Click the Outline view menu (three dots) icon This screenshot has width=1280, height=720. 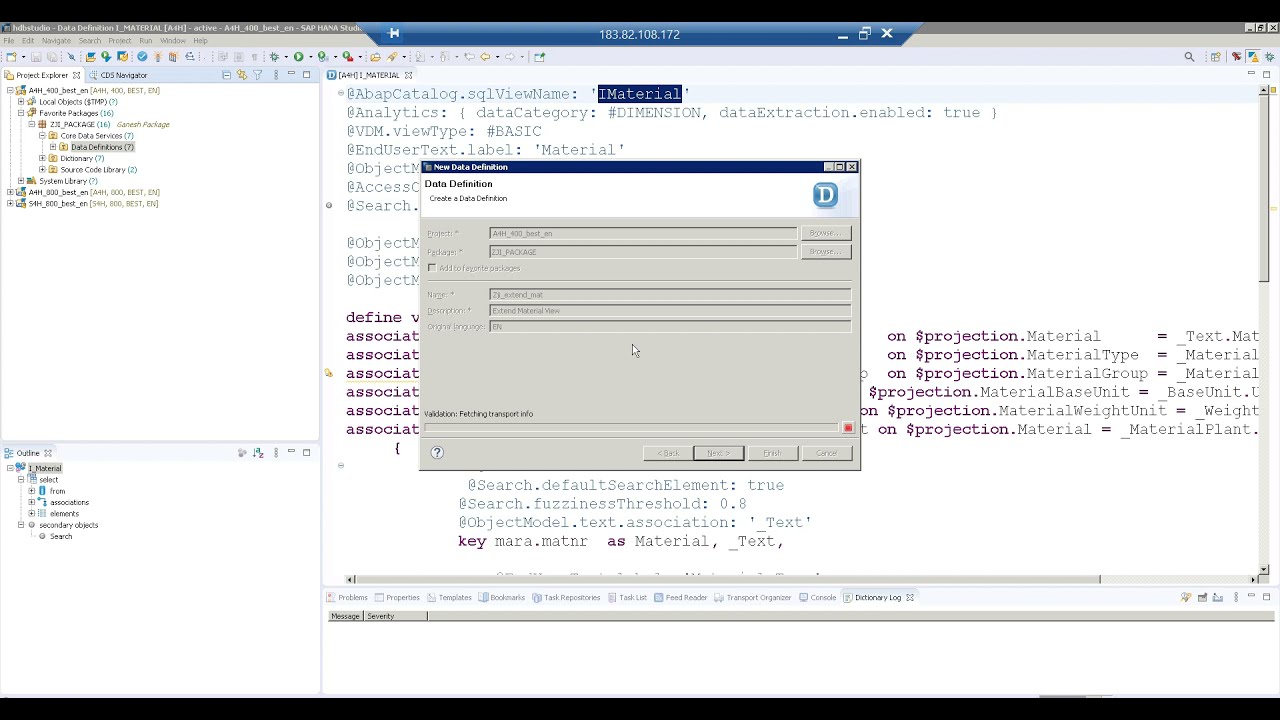click(x=275, y=453)
